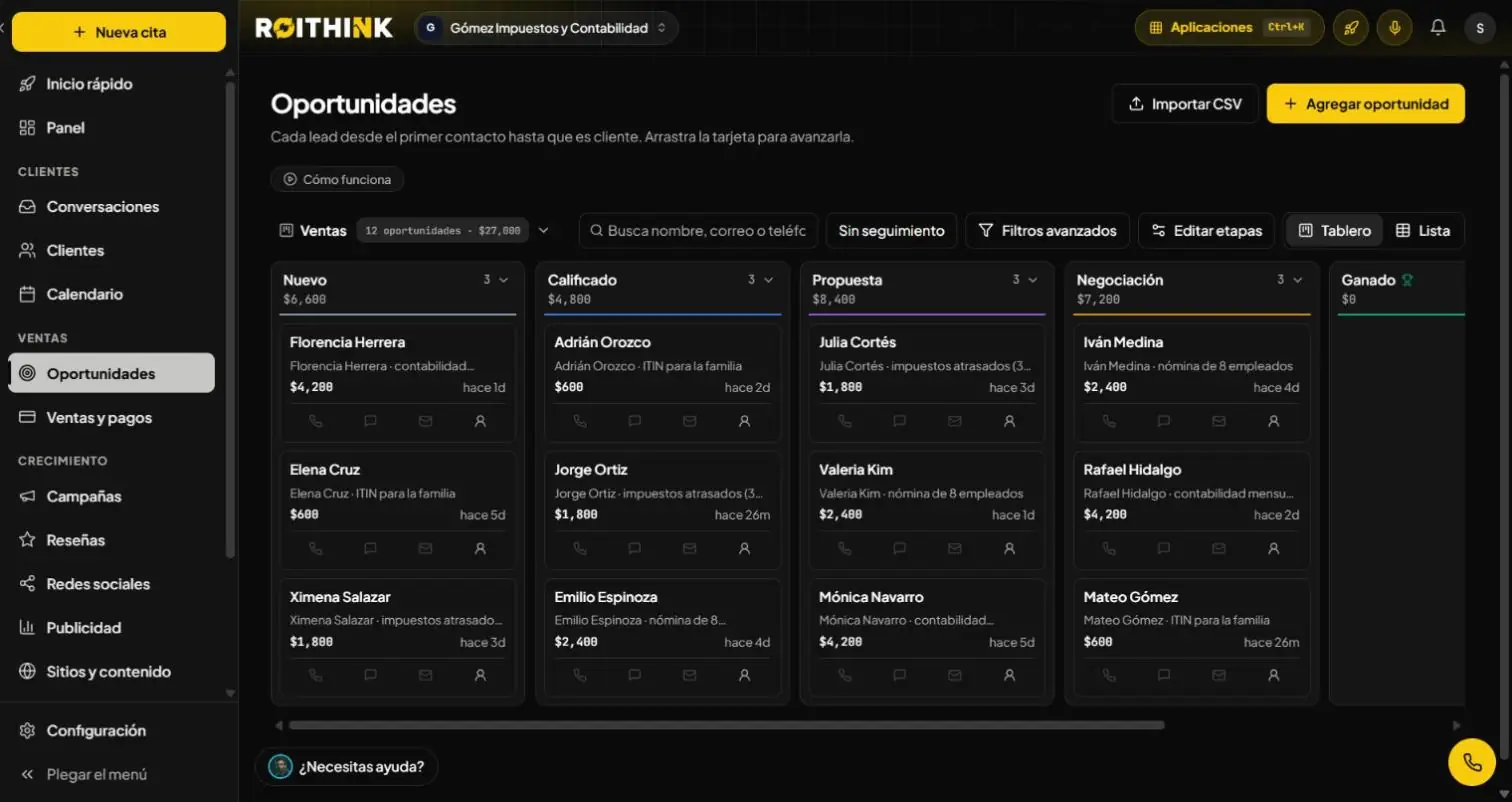
Task: Open chat icon on Valeria Kim card
Action: (899, 548)
